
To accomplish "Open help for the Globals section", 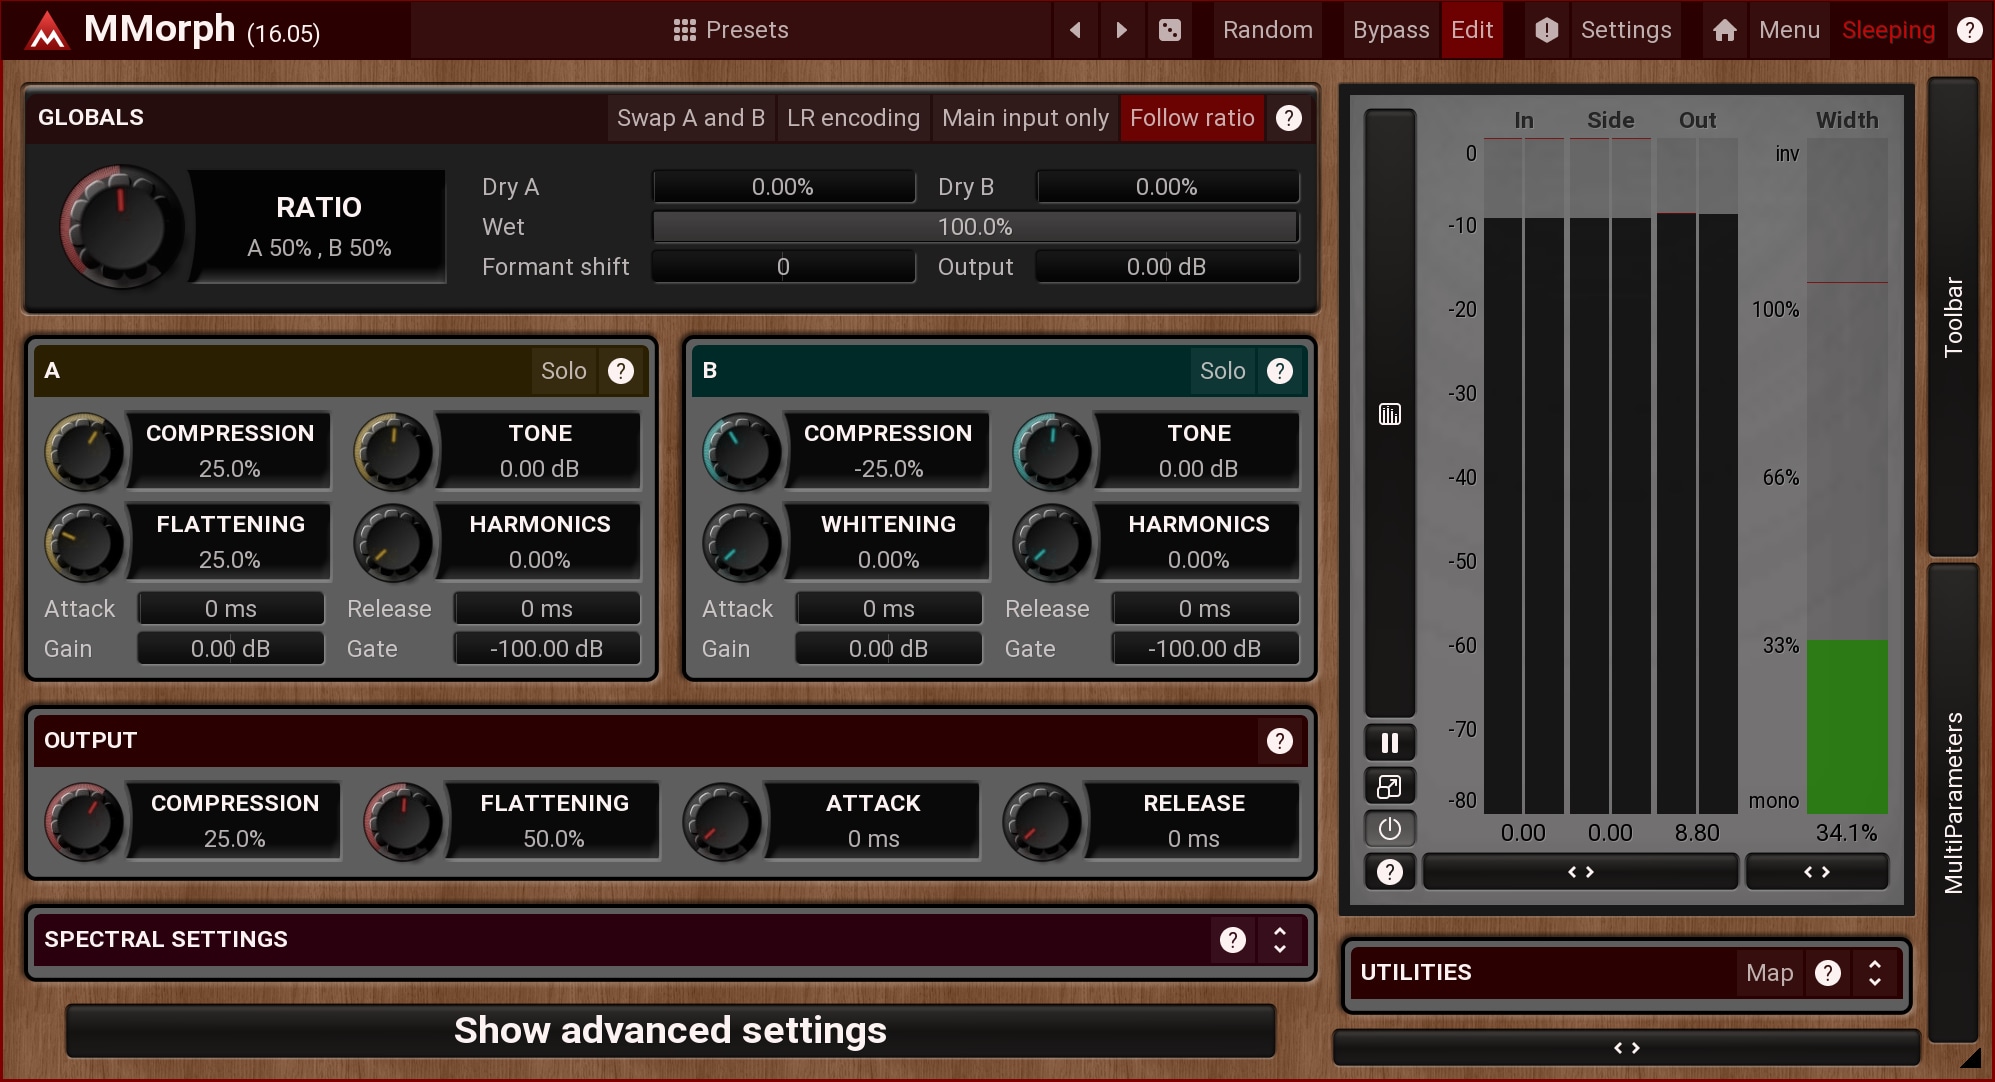I will [1288, 118].
